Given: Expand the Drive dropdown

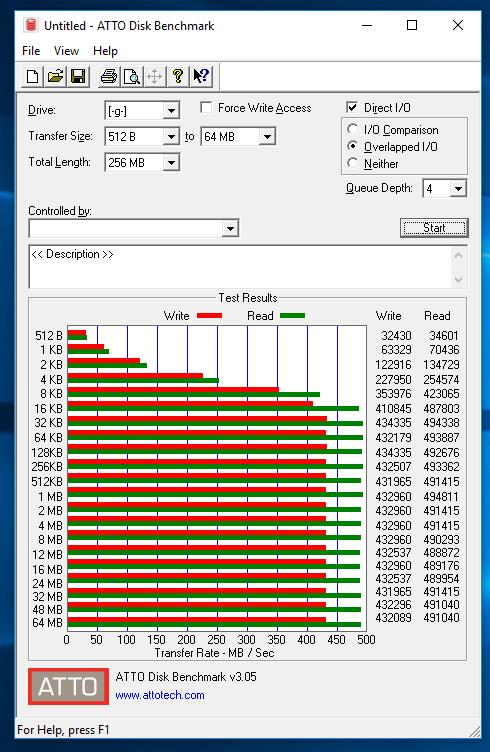Looking at the screenshot, I should coord(171,111).
